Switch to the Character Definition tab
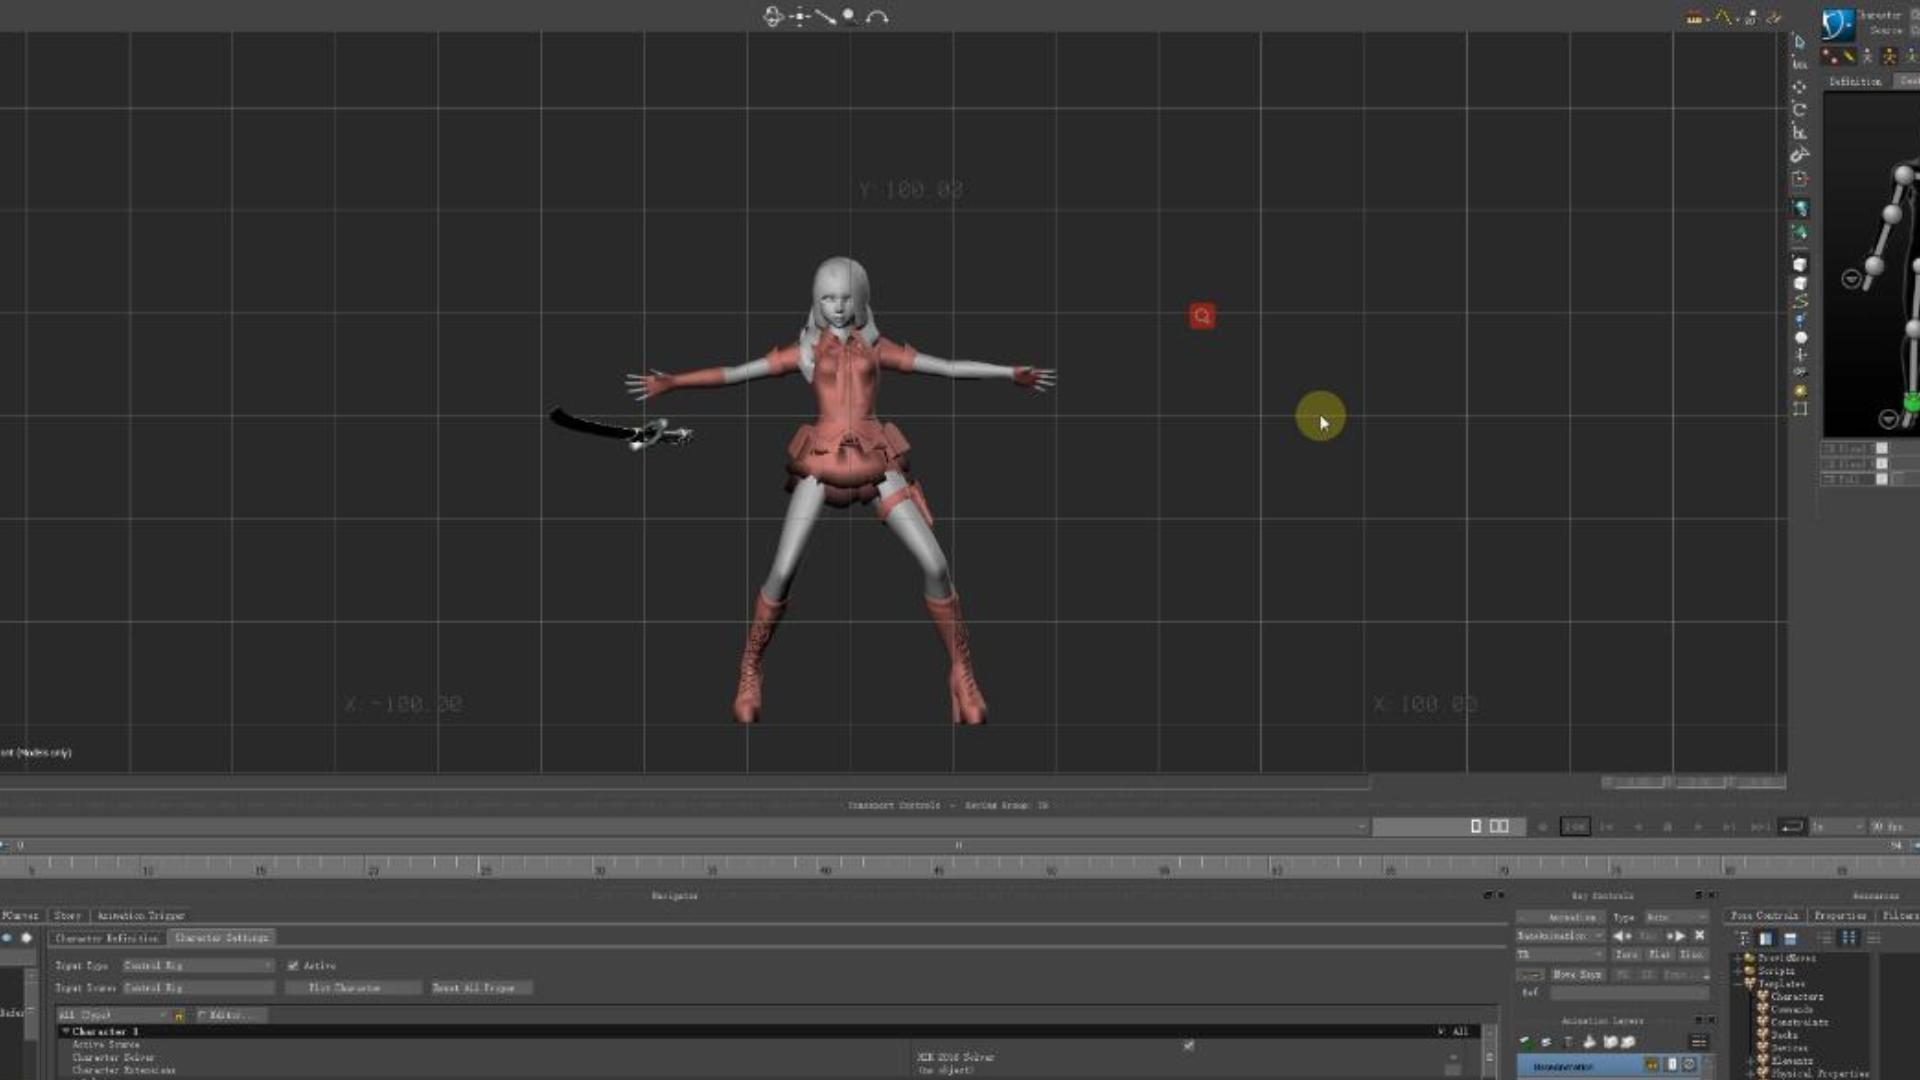Screen dimensions: 1920x1080 [107, 938]
